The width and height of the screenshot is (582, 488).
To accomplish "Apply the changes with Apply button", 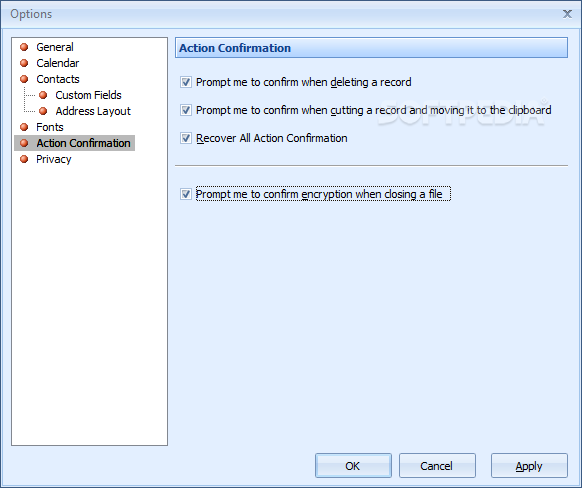I will 529,465.
